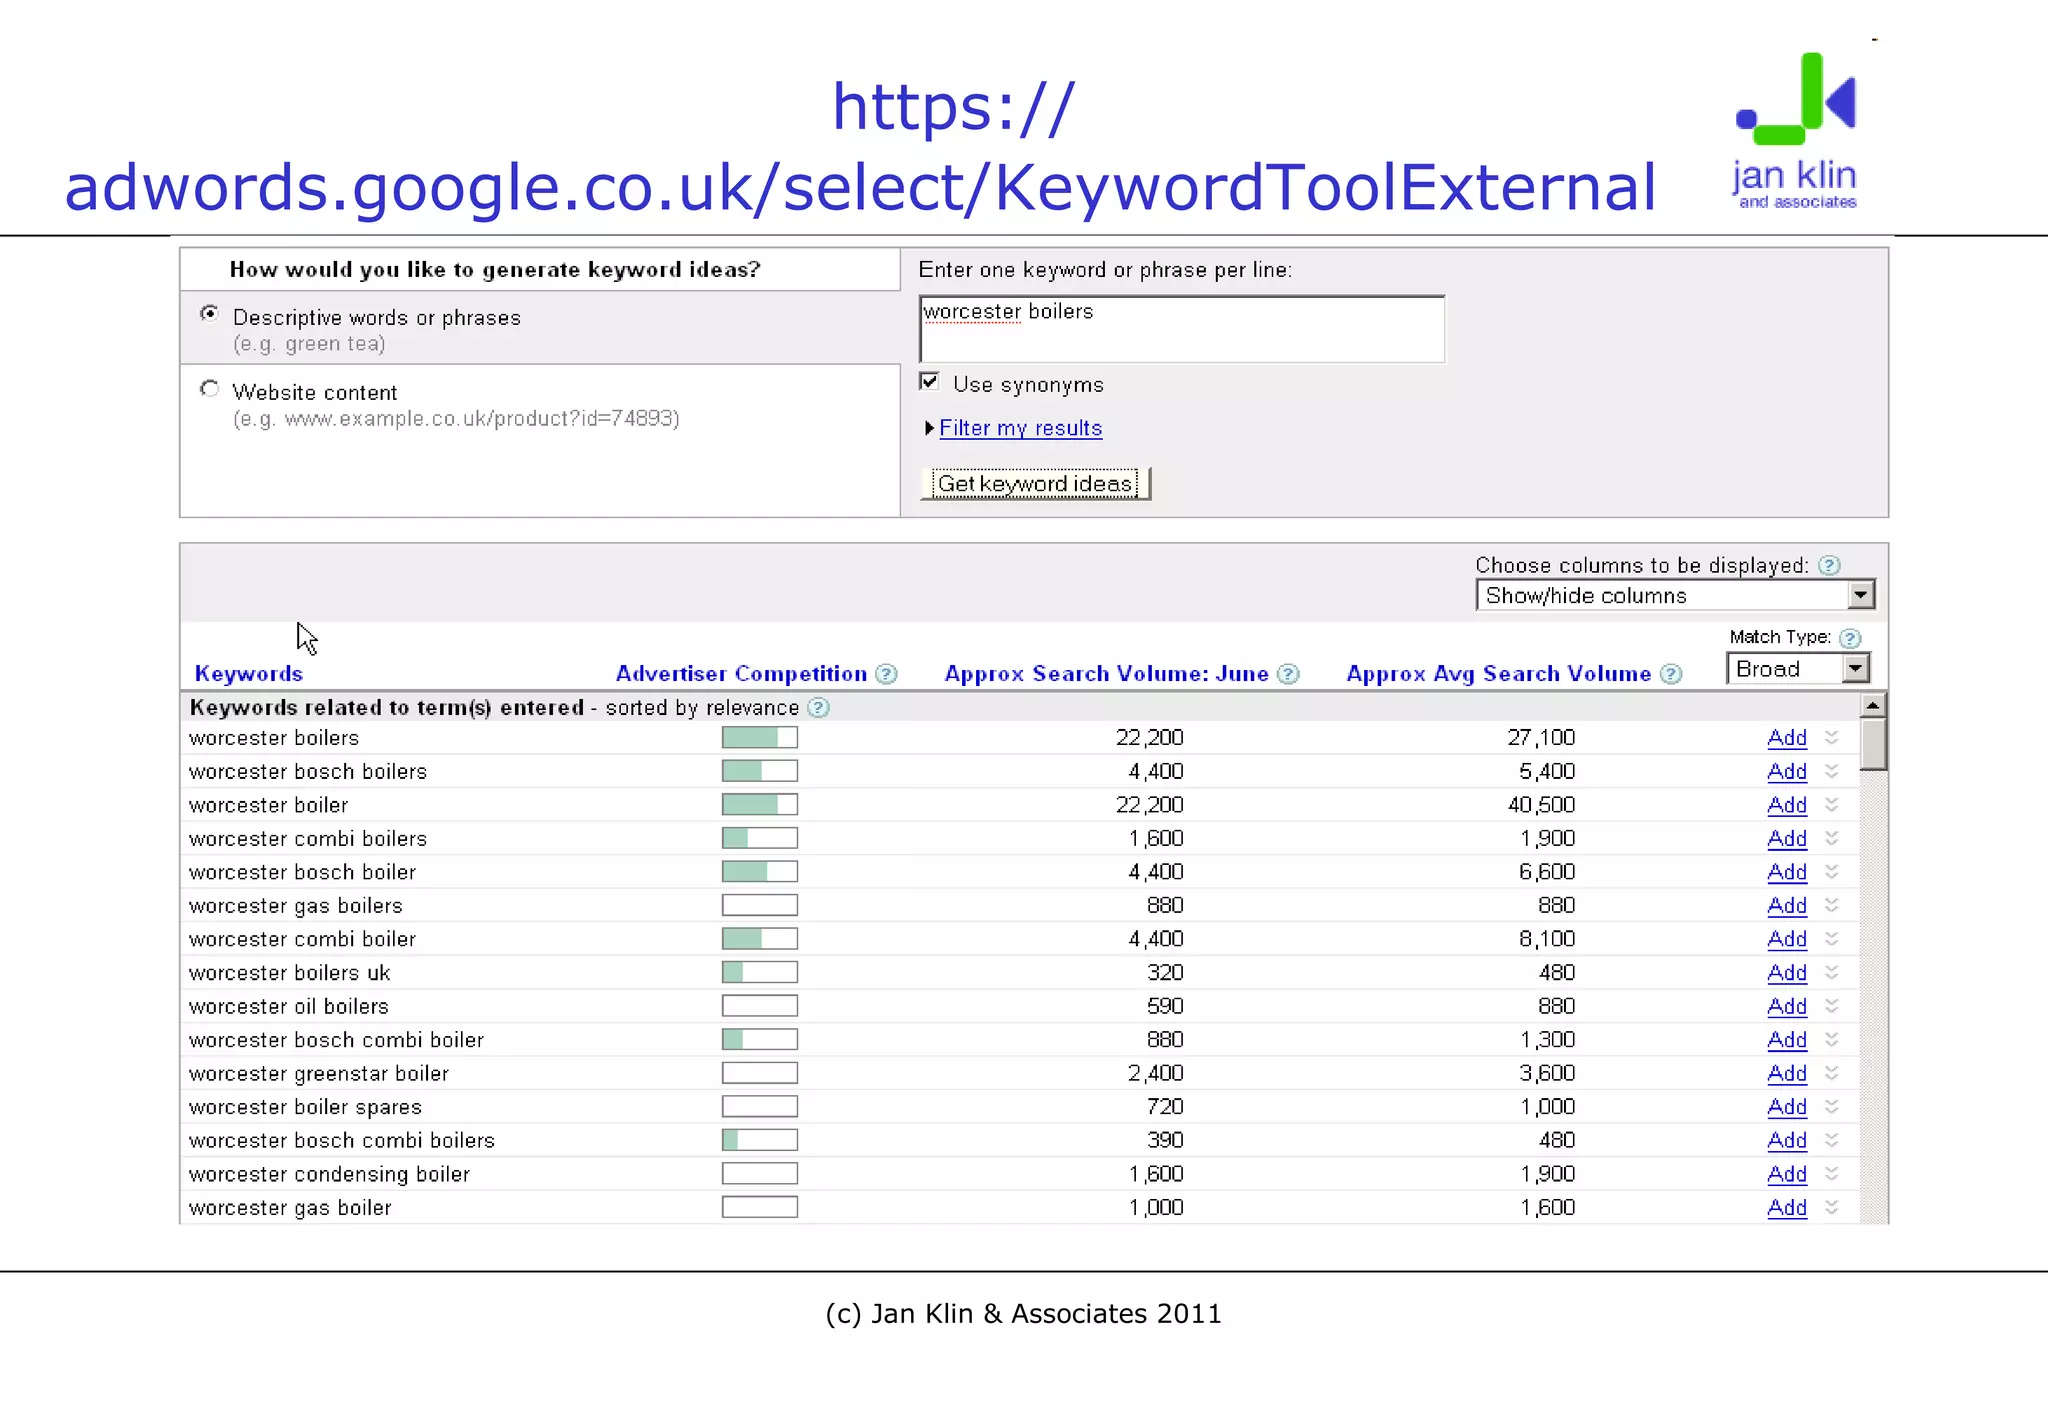Image resolution: width=2048 pixels, height=1413 pixels.
Task: Click the Jan Klin and associates logo
Action: click(1796, 130)
